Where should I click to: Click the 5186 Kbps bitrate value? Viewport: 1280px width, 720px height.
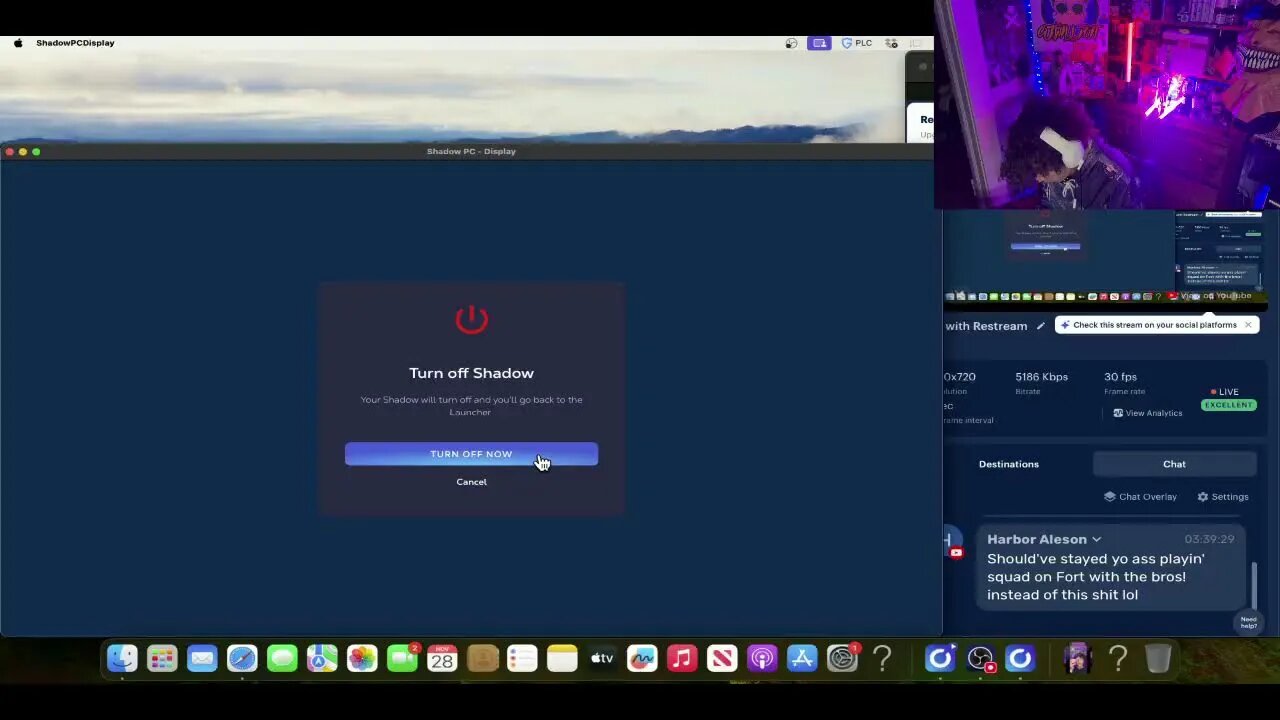(x=1041, y=377)
